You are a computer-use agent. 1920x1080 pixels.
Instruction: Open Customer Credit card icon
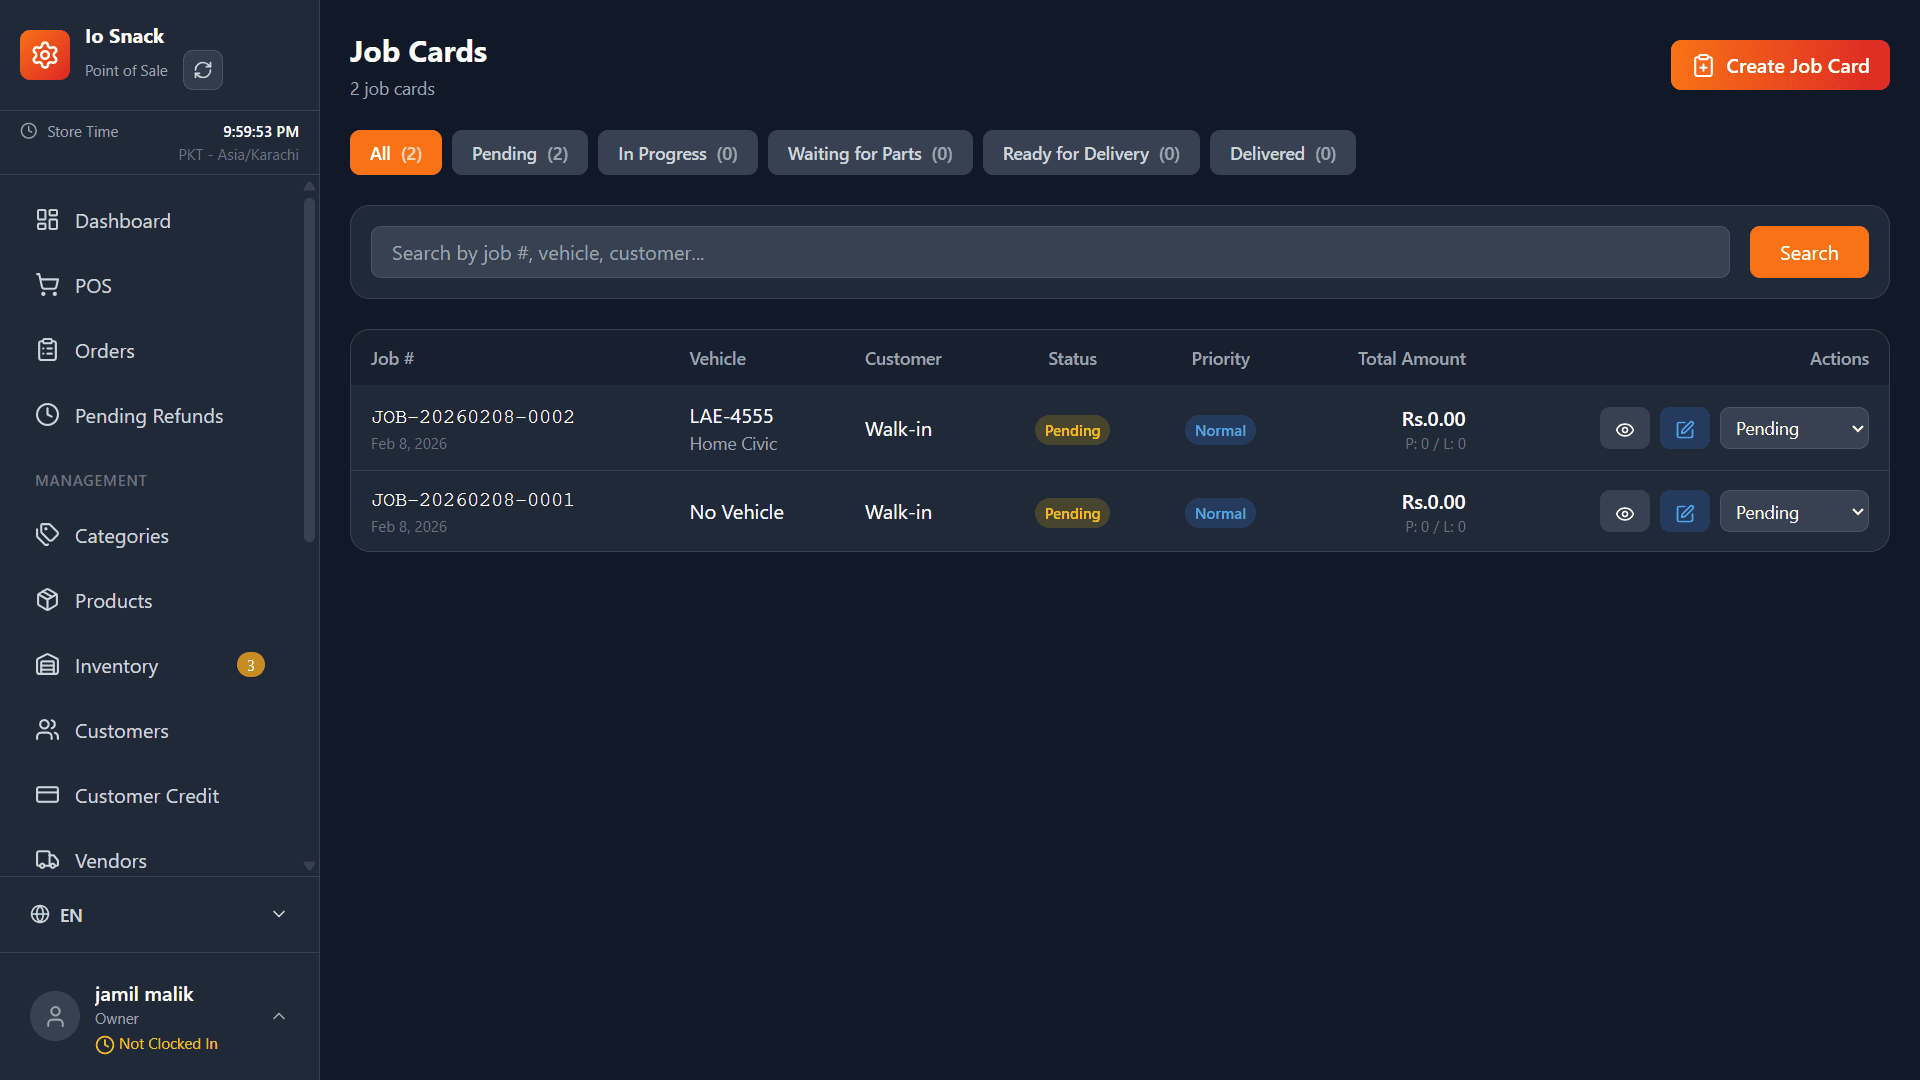pos(47,795)
